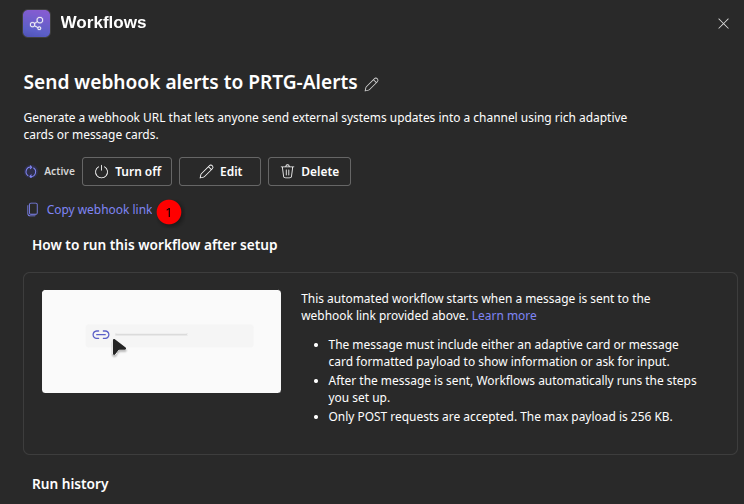Click the Run history heading

[x=70, y=484]
